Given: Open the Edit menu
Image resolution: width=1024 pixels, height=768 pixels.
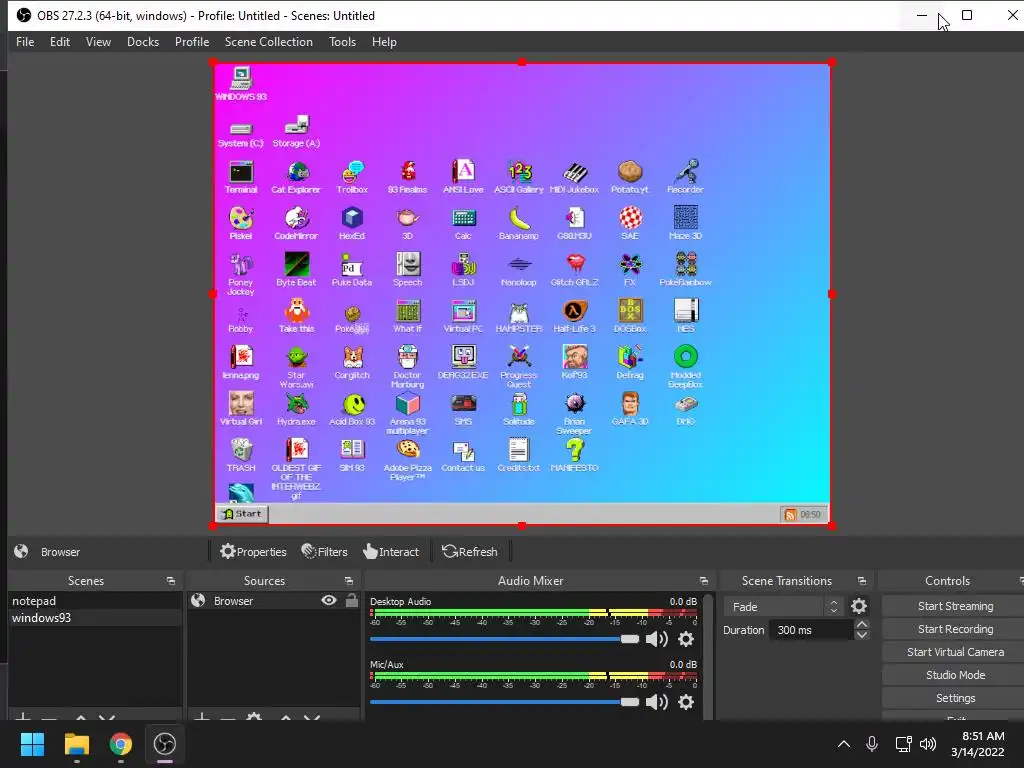Looking at the screenshot, I should [59, 42].
